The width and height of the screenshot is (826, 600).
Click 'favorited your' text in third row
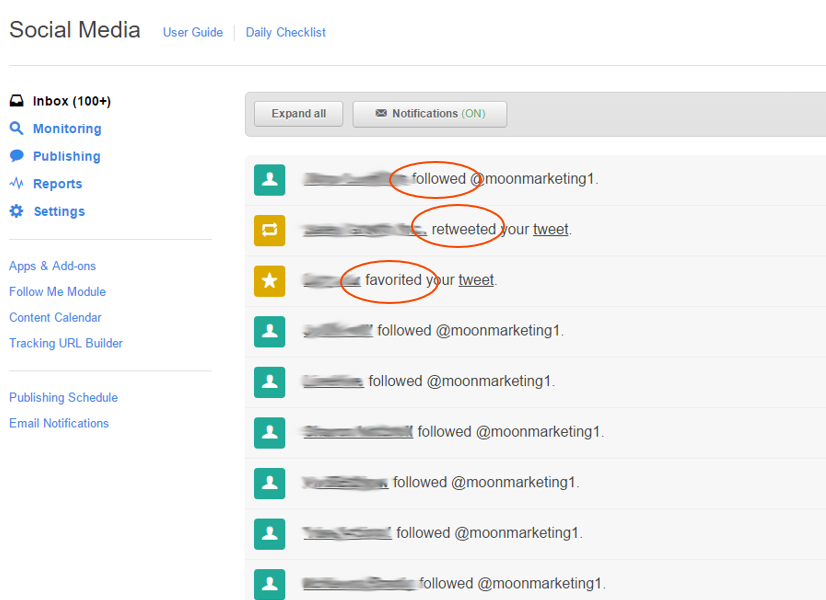tap(410, 280)
